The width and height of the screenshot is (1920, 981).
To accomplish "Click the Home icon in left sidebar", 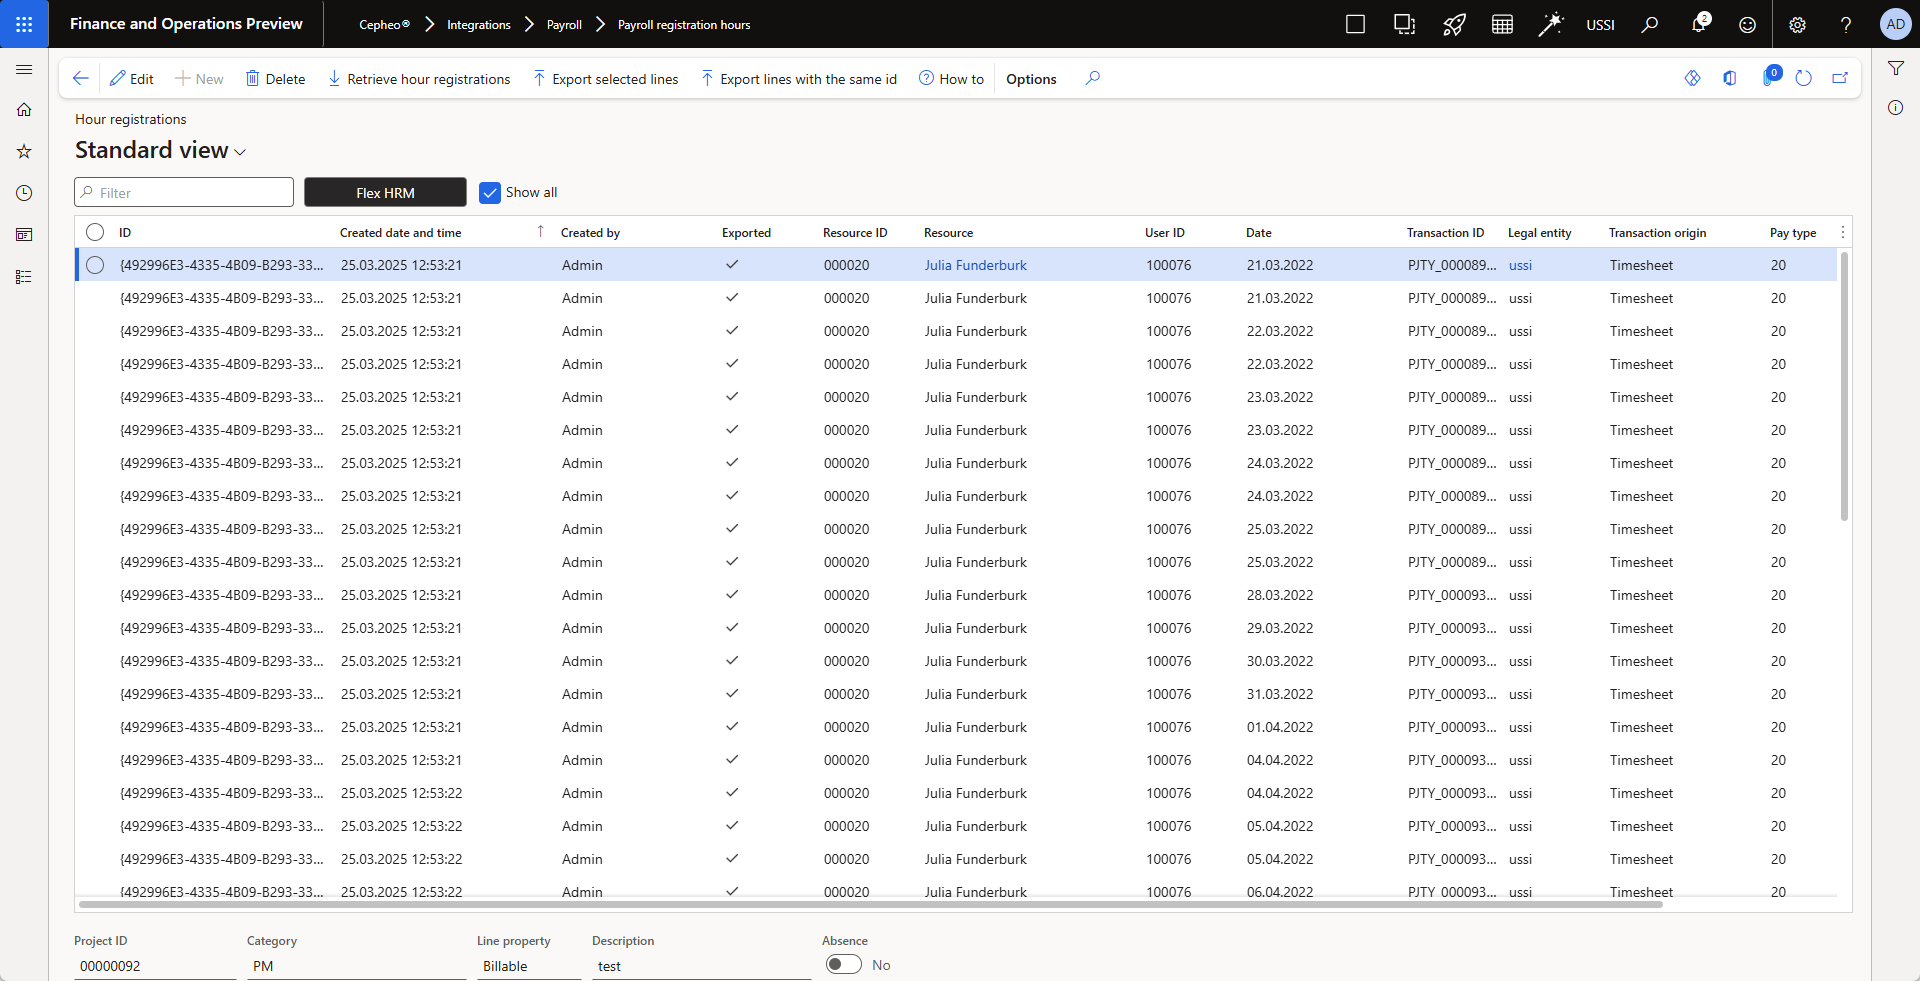I will click(24, 110).
